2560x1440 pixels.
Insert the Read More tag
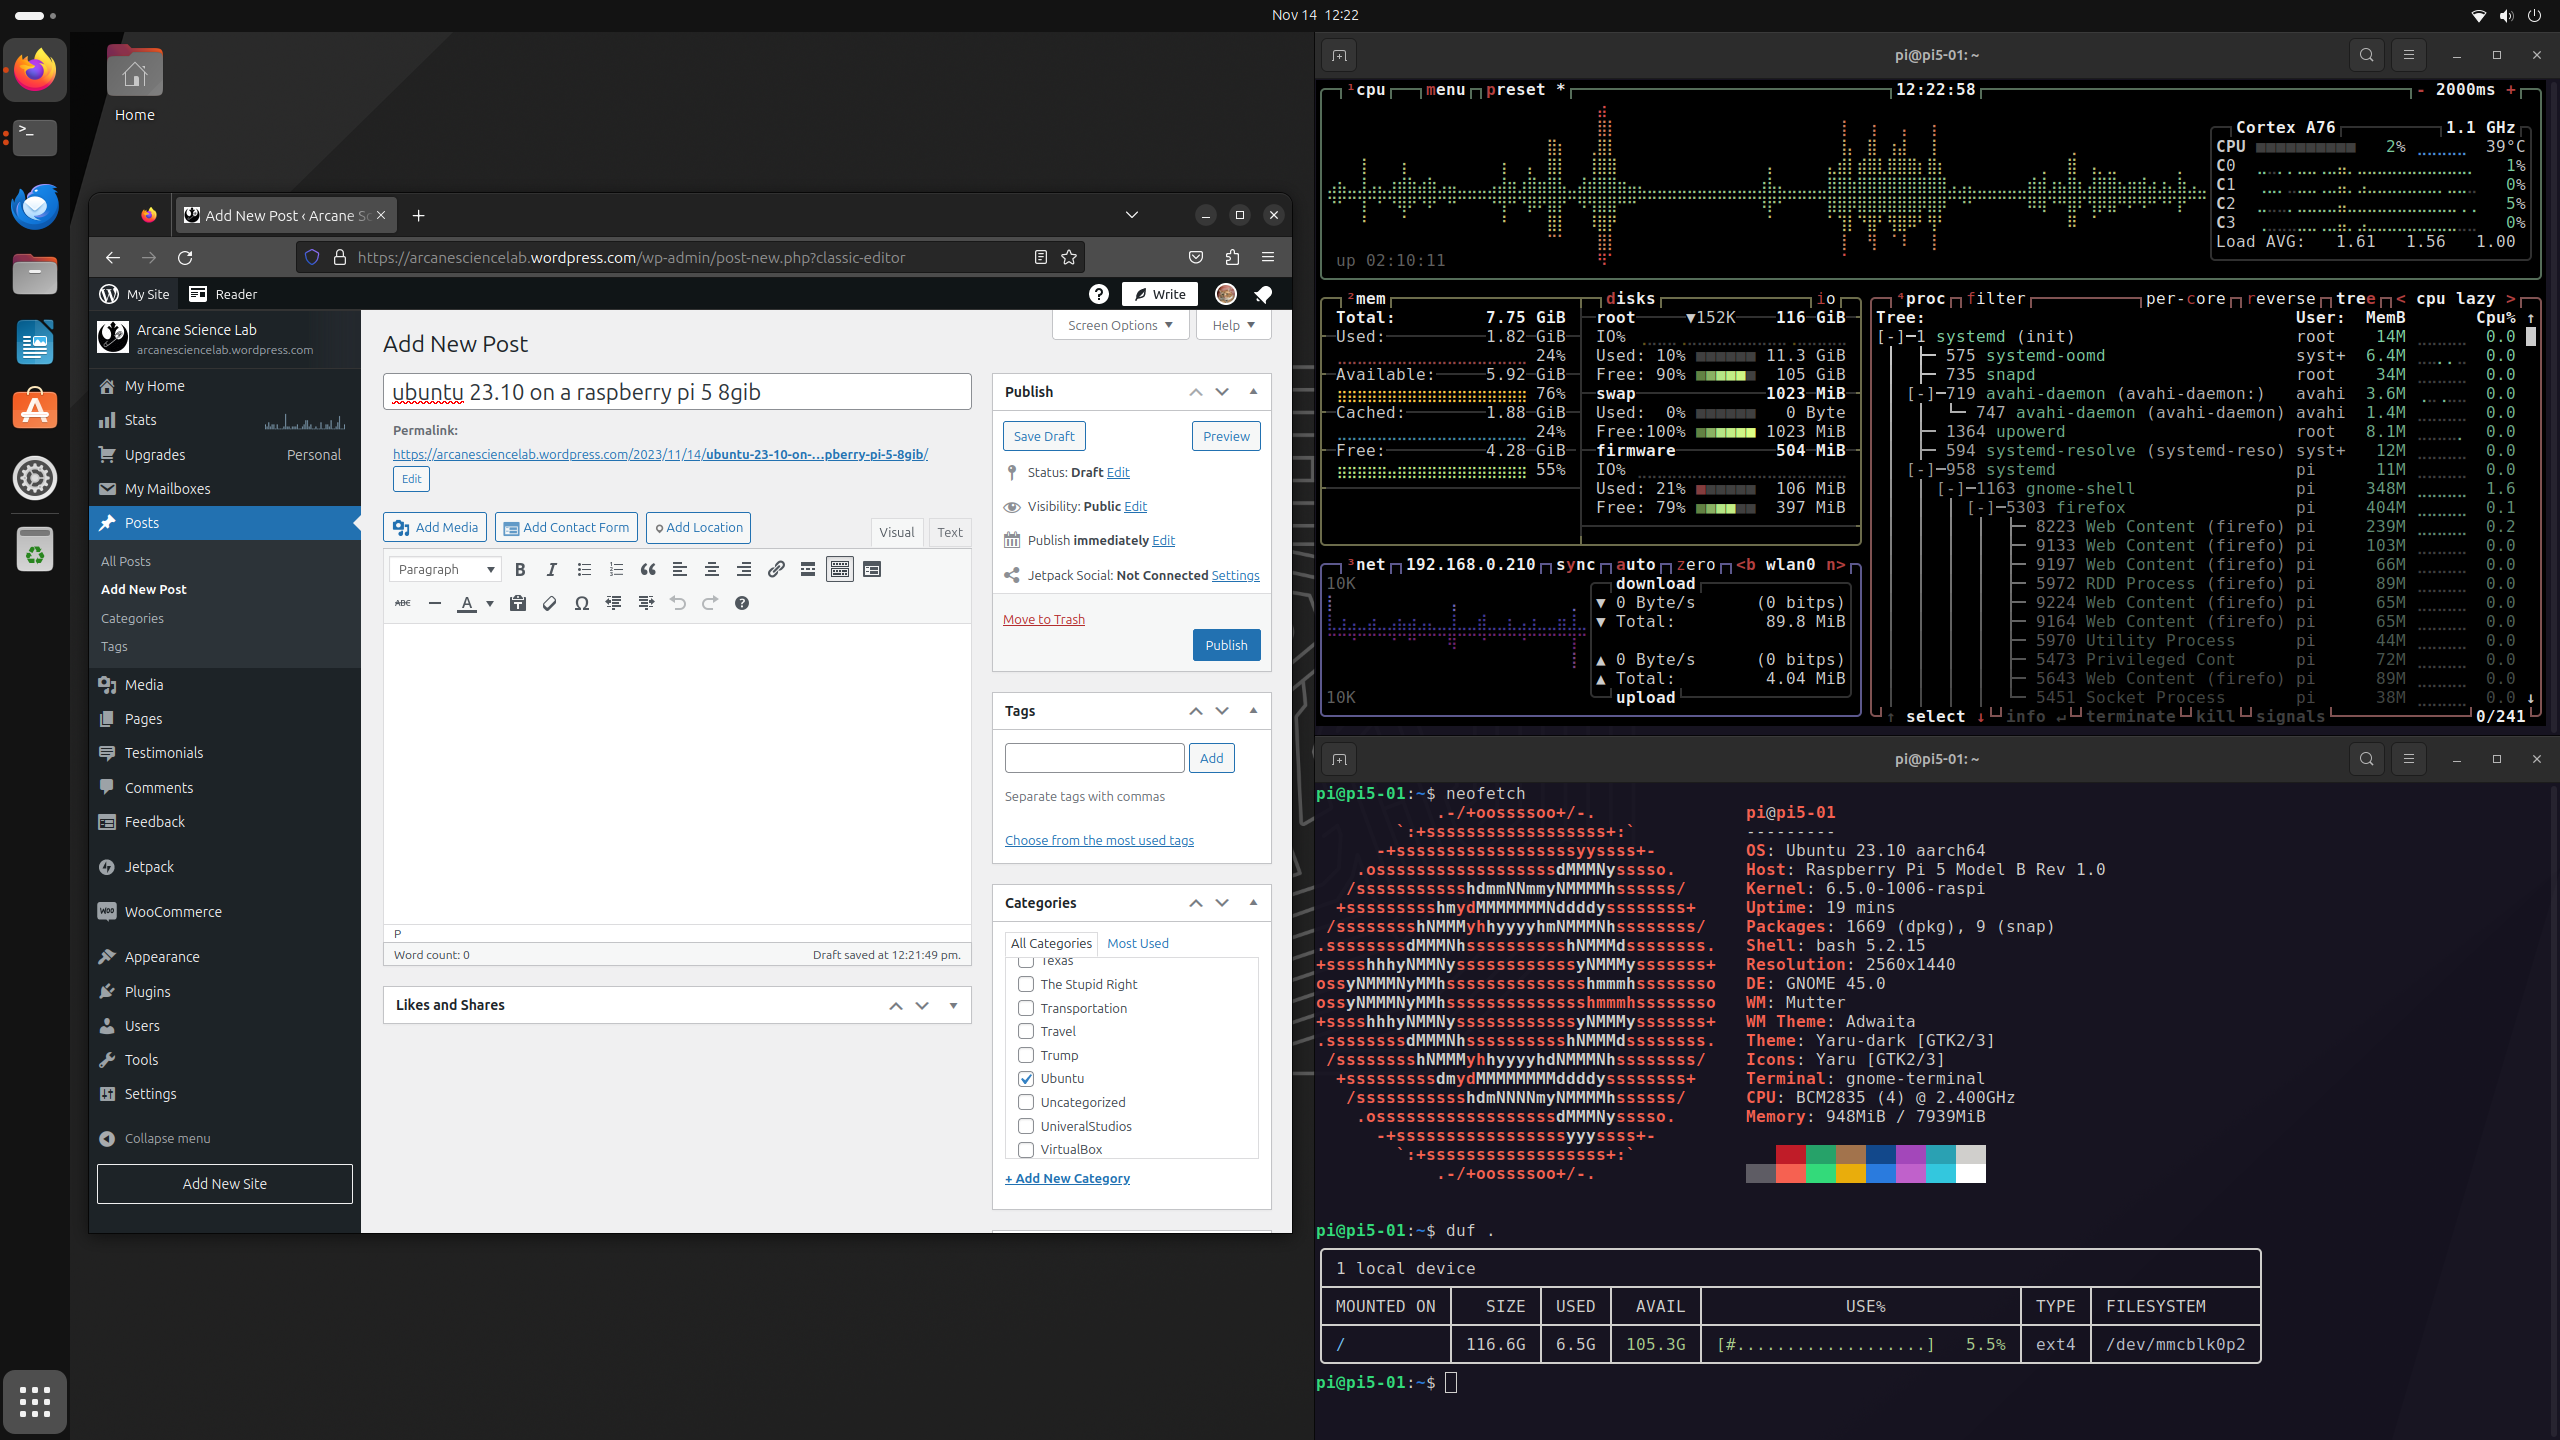(808, 570)
